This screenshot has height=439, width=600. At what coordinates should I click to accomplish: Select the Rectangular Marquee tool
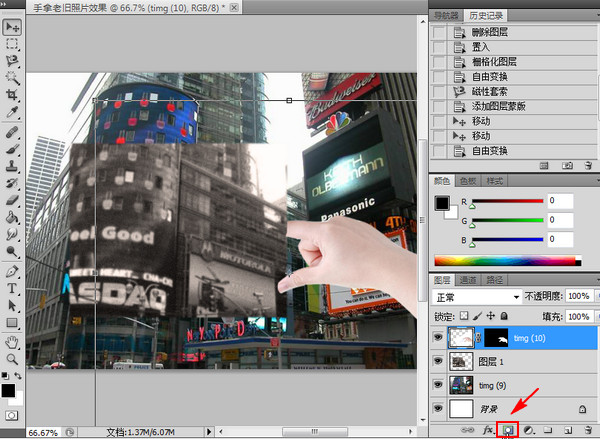tap(12, 44)
